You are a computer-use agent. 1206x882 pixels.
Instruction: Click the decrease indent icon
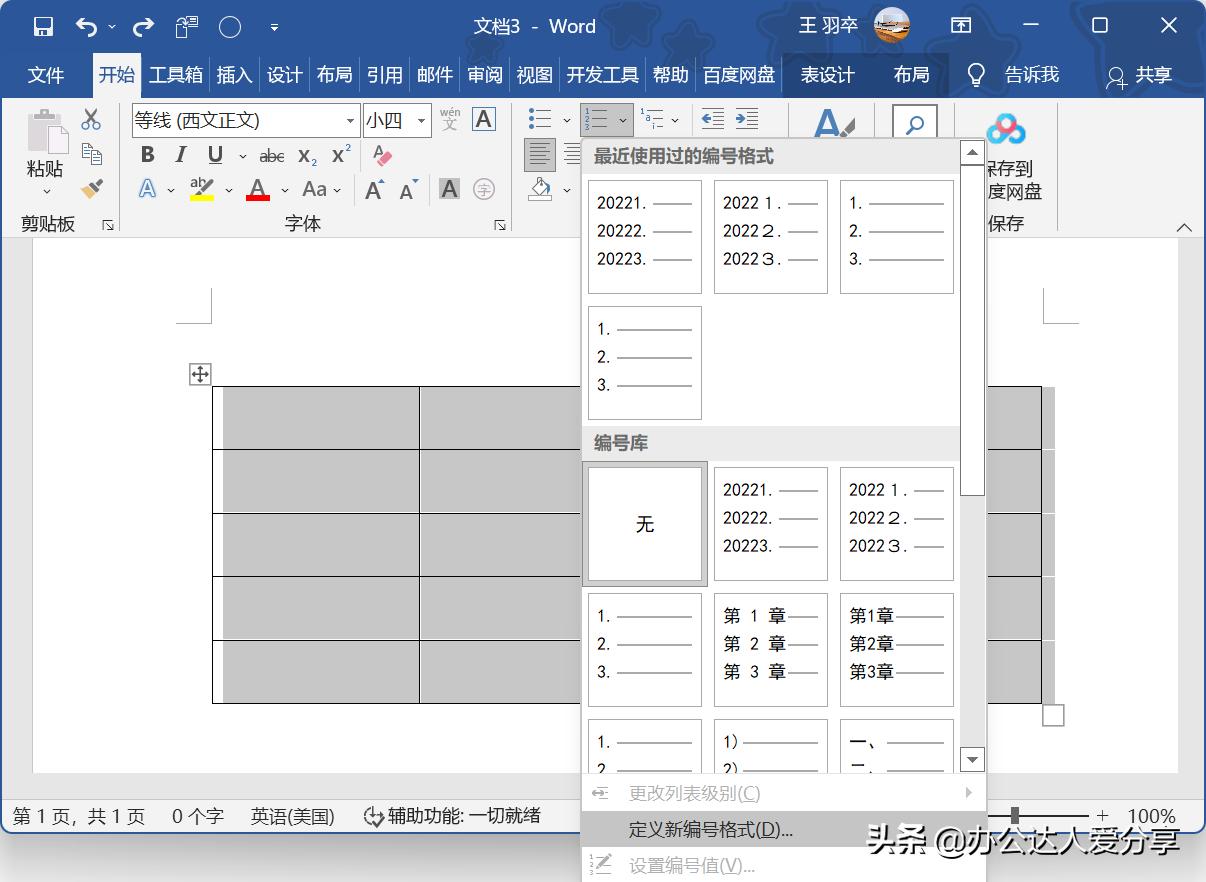coord(712,119)
